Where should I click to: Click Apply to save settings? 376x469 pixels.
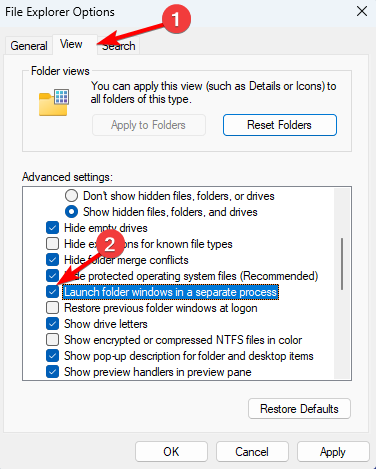pyautogui.click(x=333, y=452)
